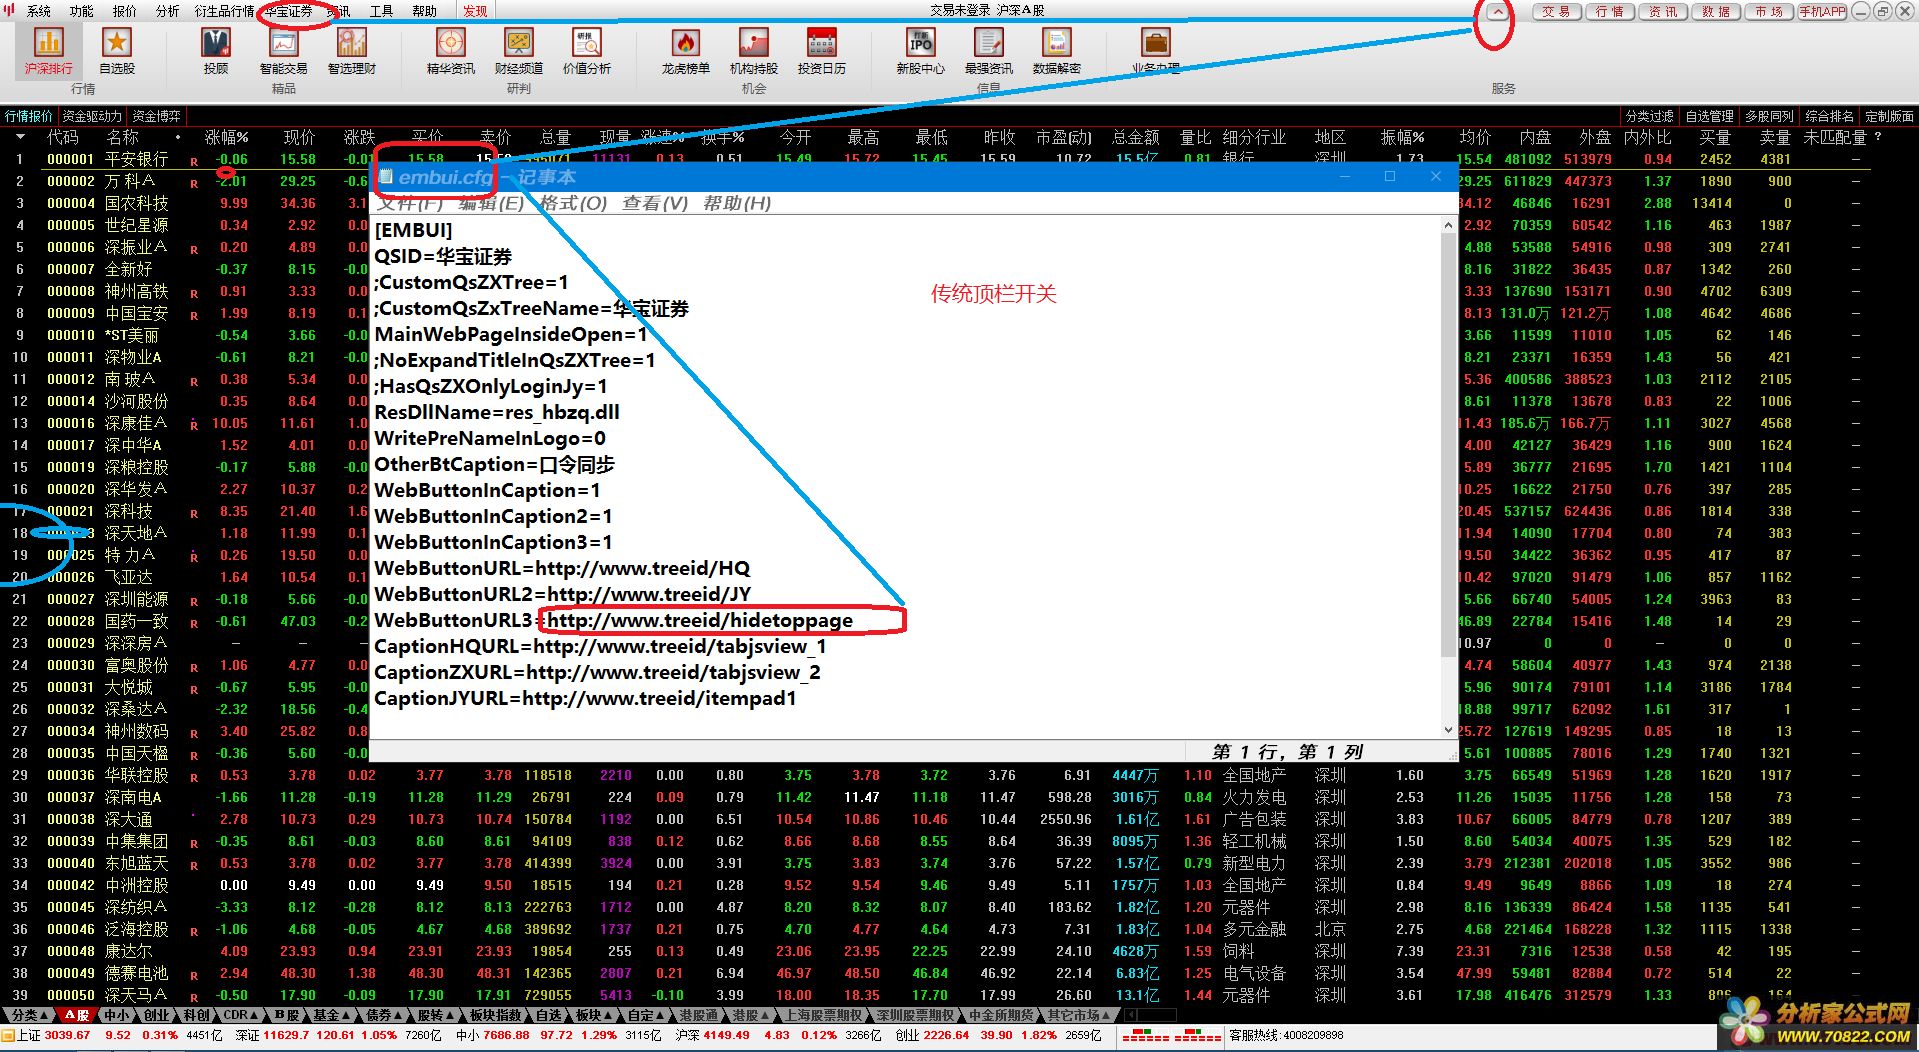Switch to the 资金驱动力 tab

(92, 116)
